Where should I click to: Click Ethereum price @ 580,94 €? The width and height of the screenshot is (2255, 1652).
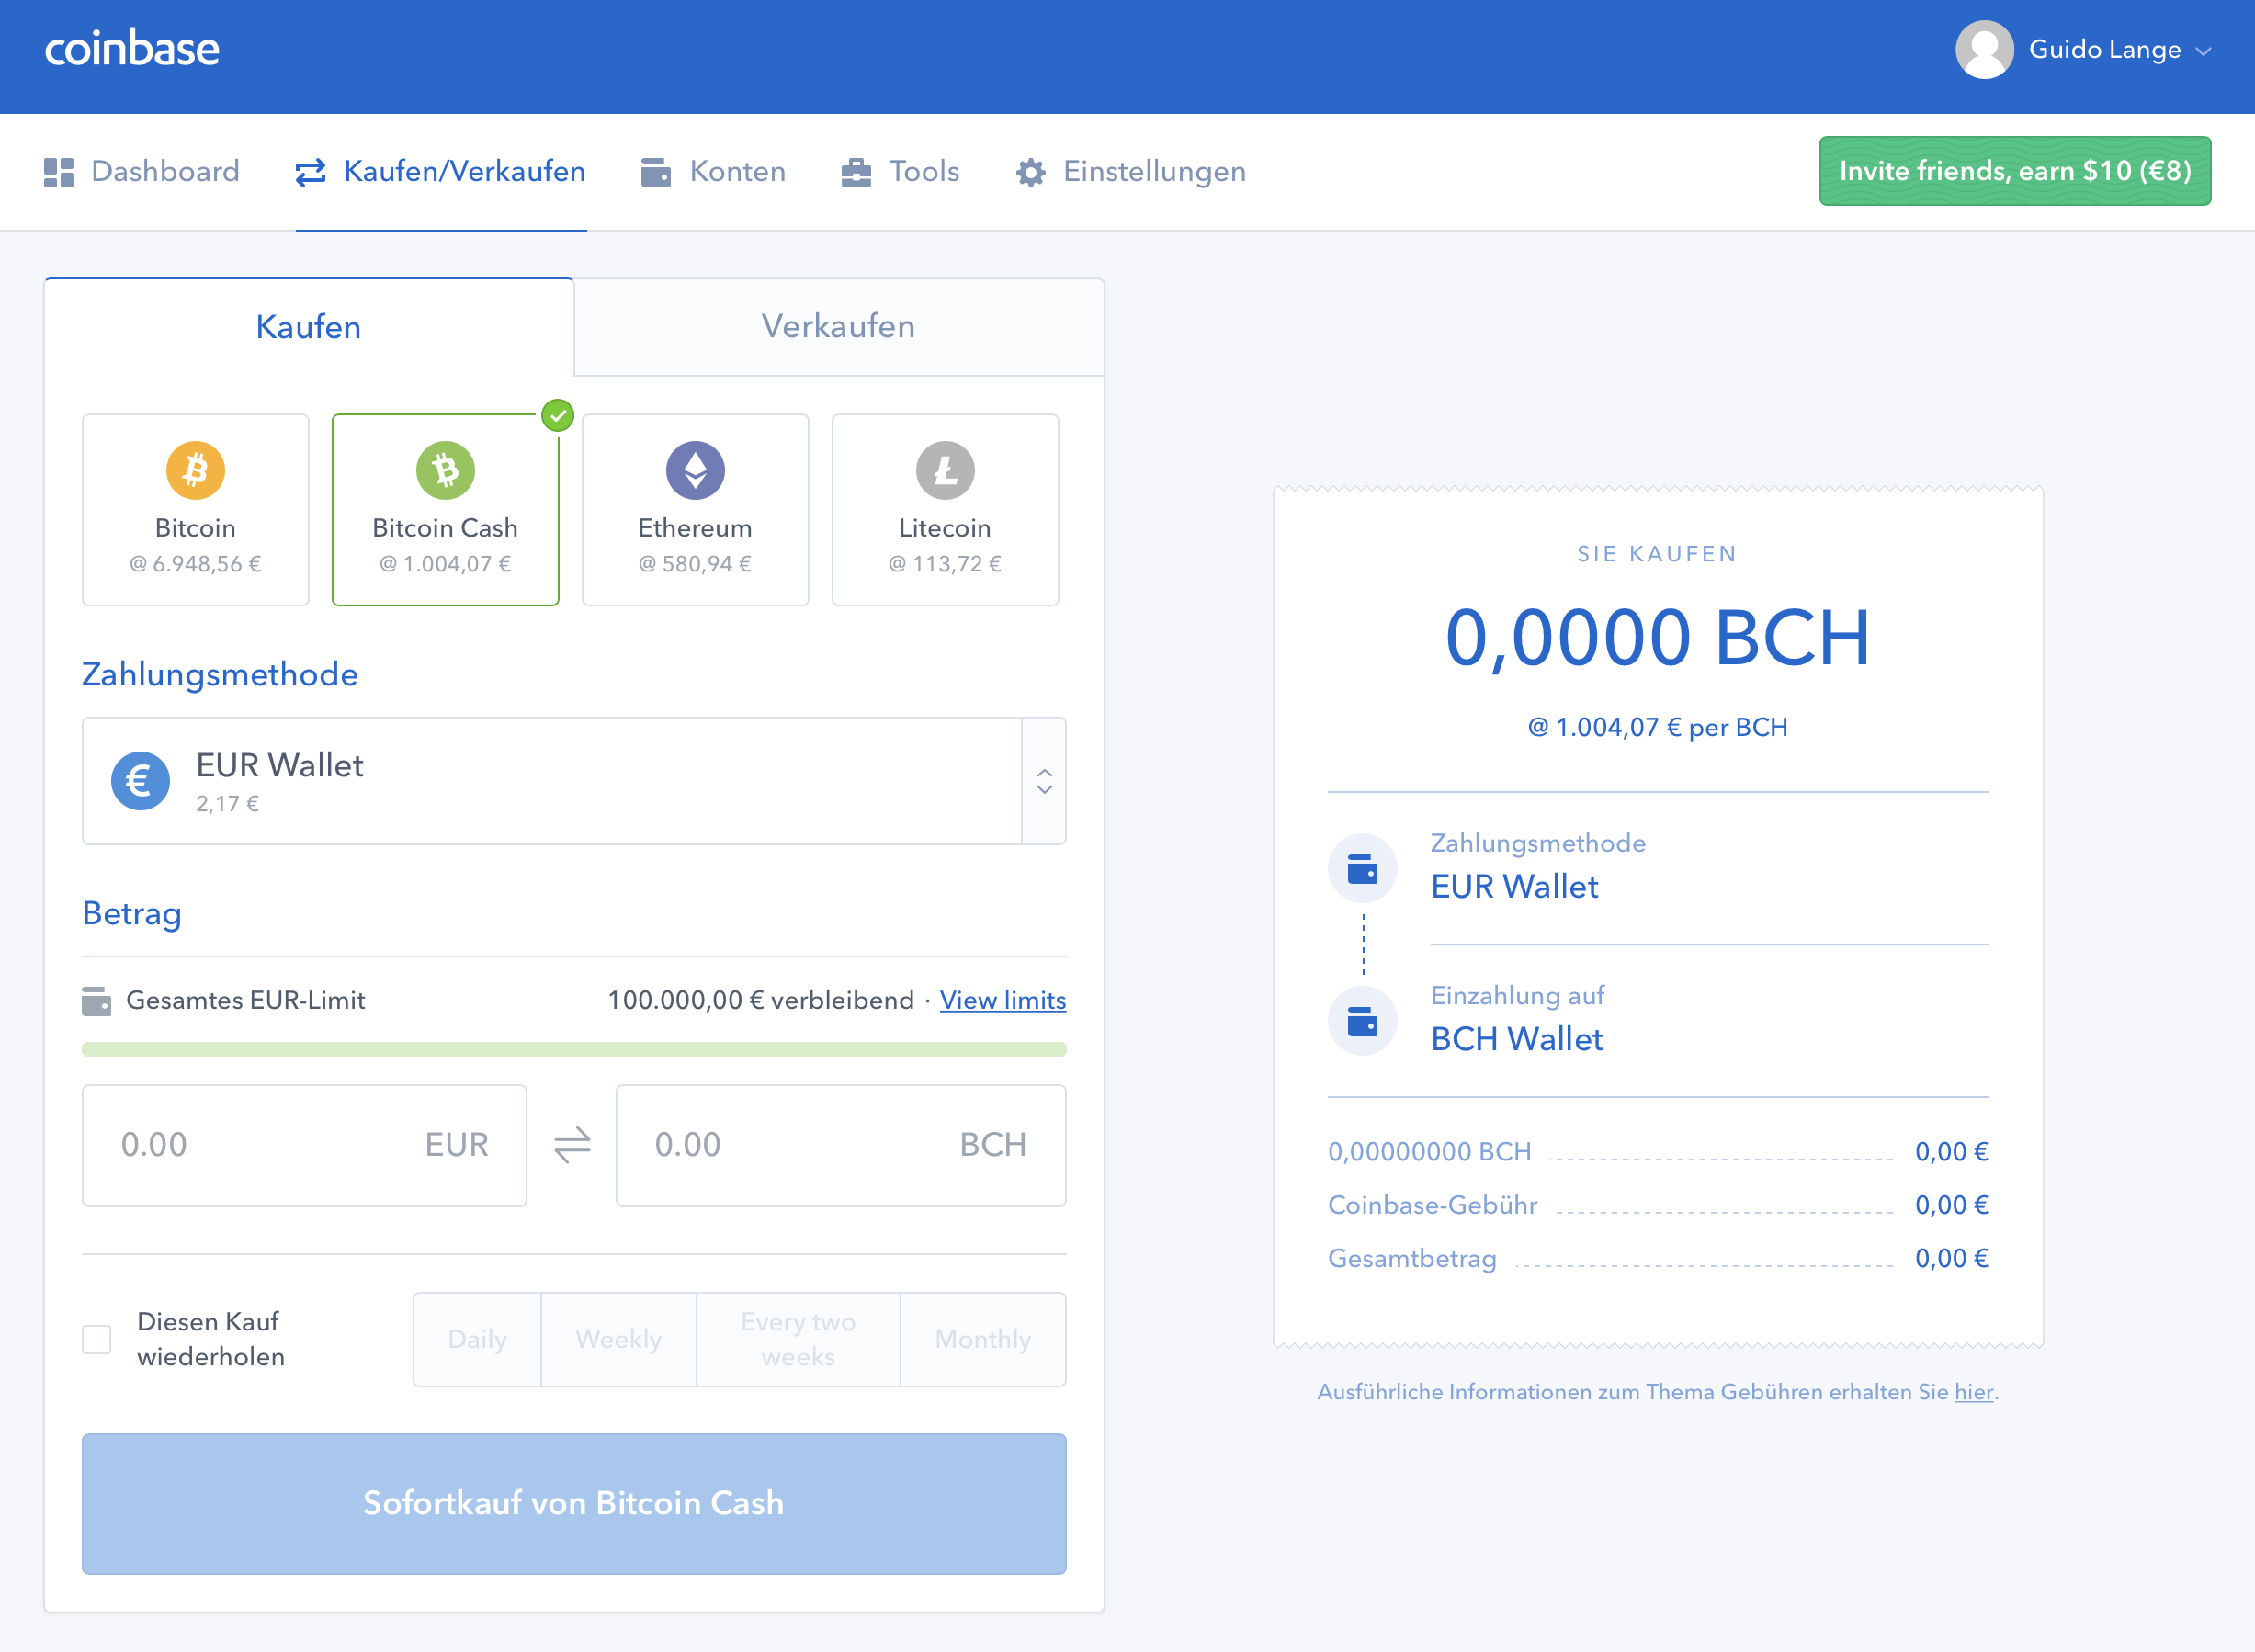tap(695, 564)
